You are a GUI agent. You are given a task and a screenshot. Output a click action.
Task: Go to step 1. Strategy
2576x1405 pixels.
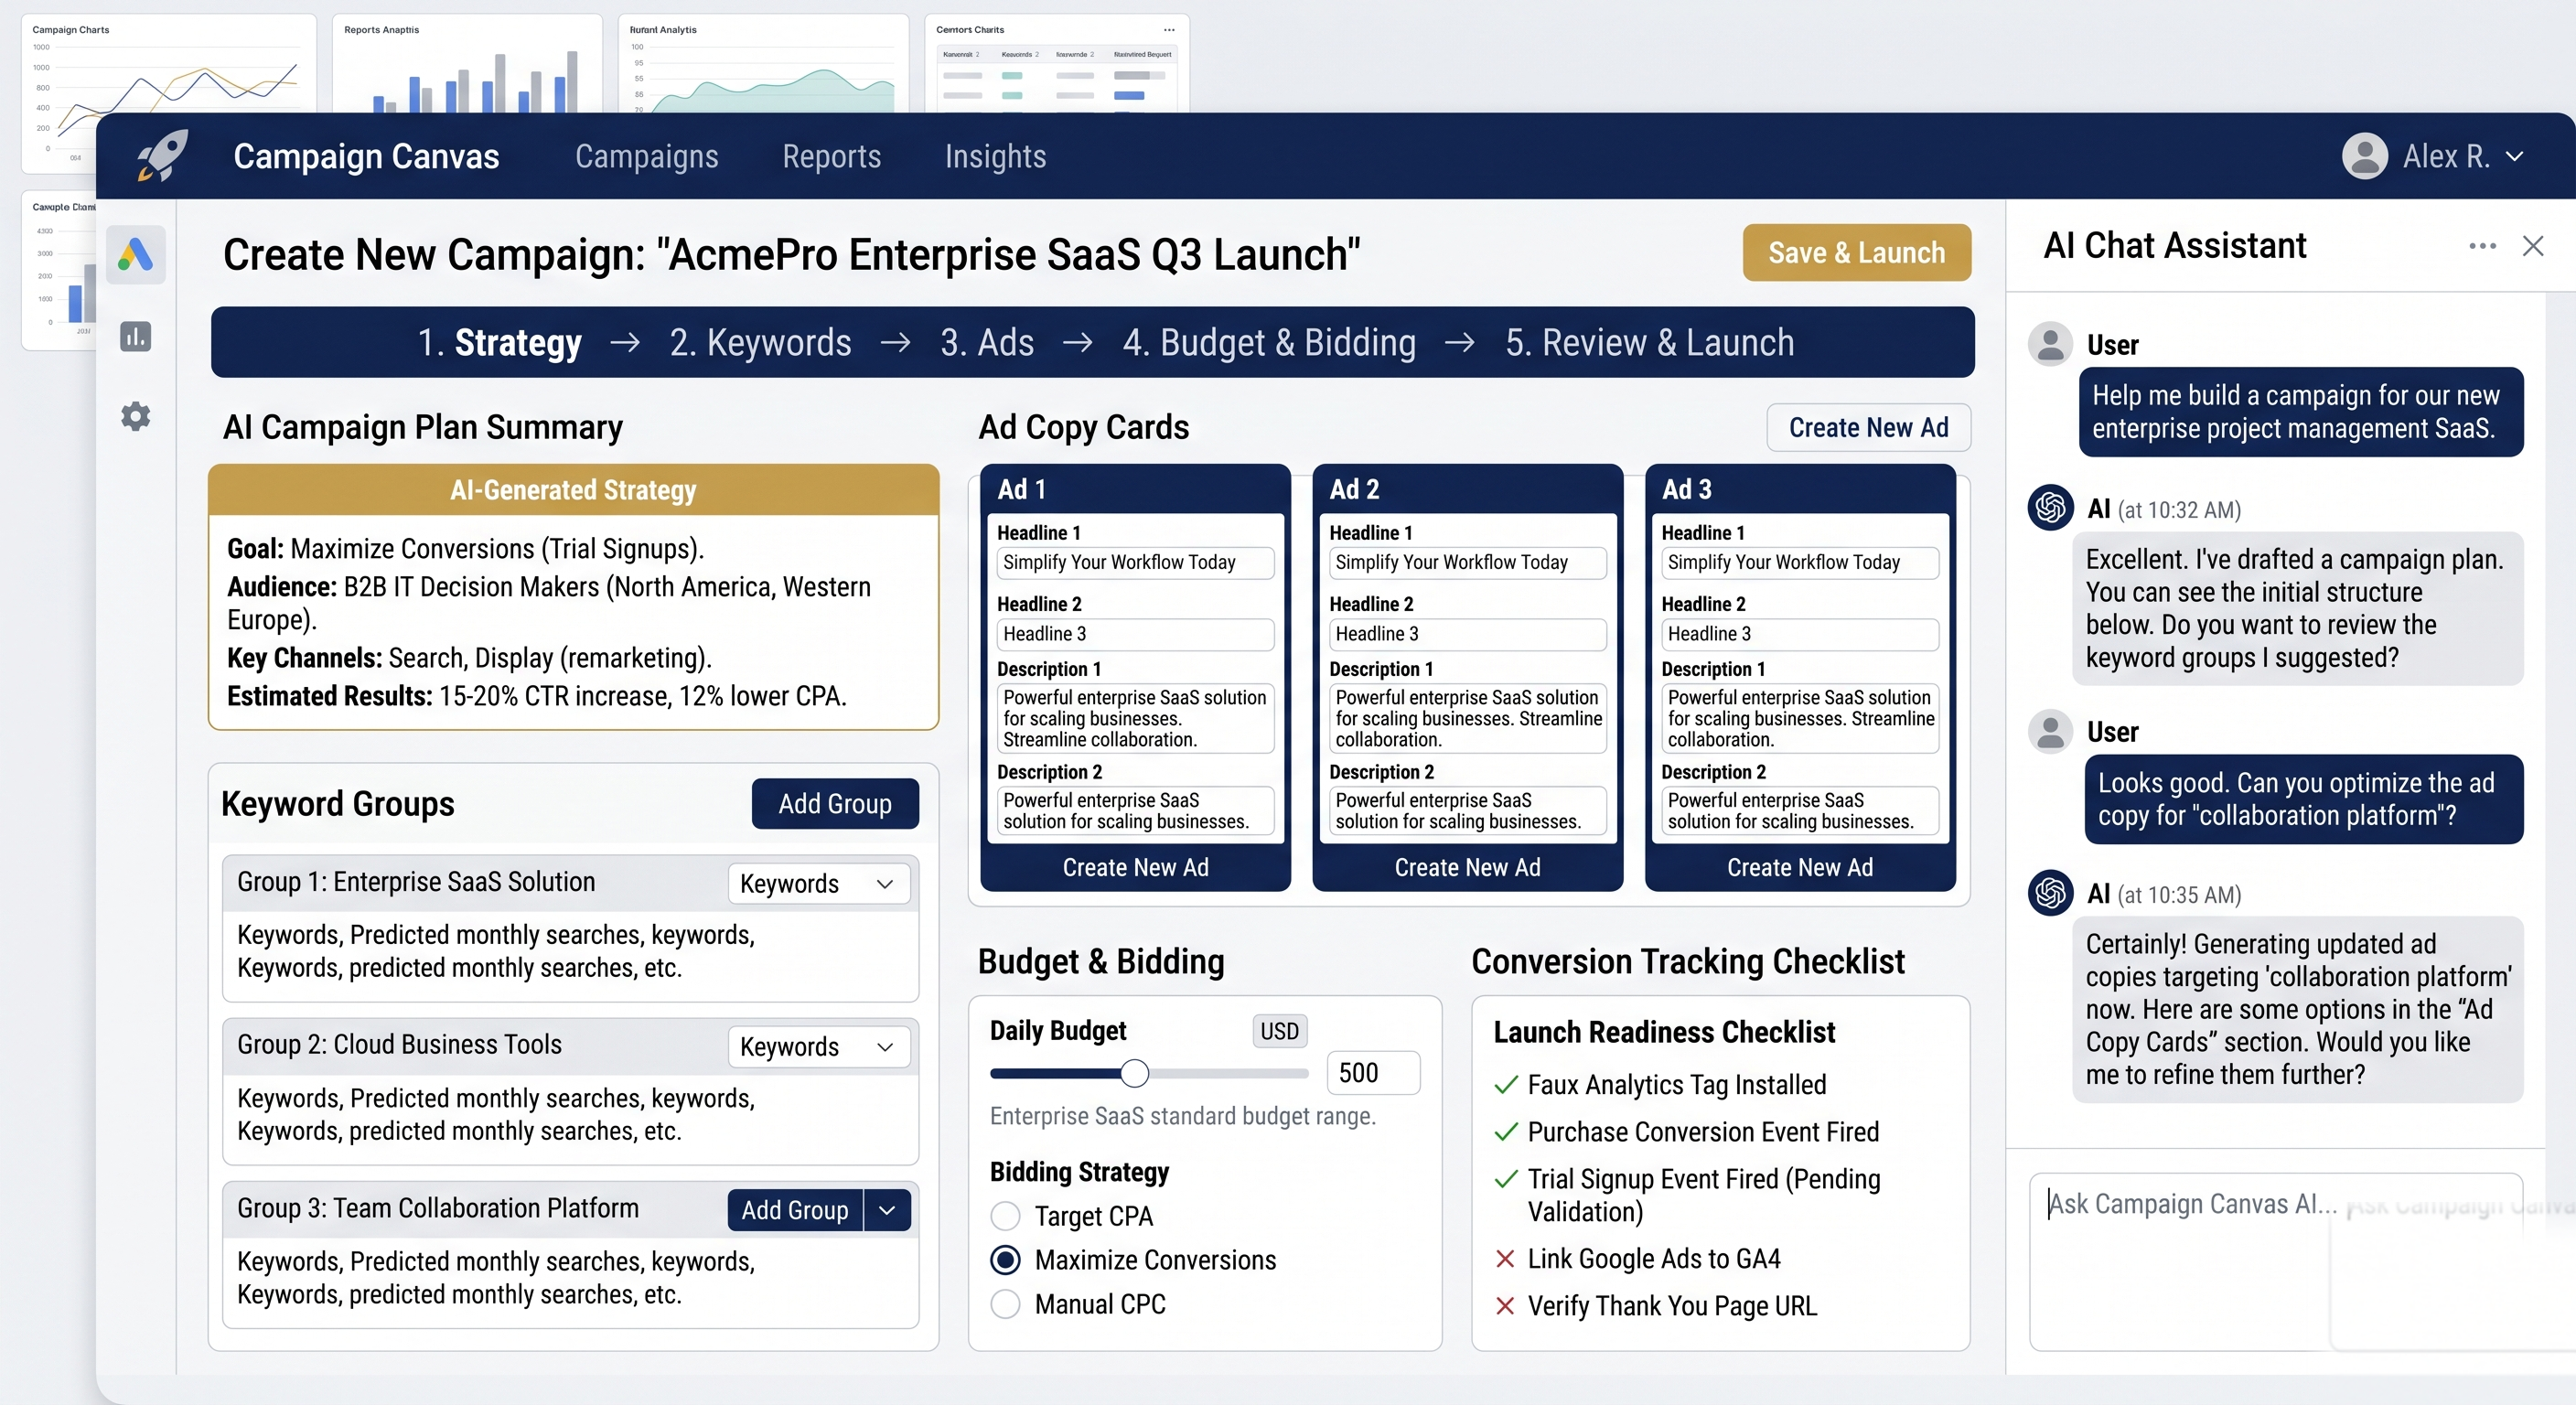pos(499,342)
